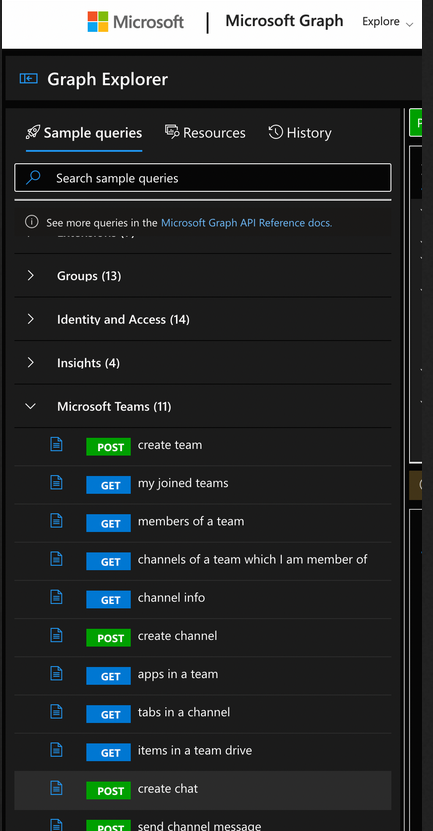
Task: Select the create channel query
Action: click(177, 635)
